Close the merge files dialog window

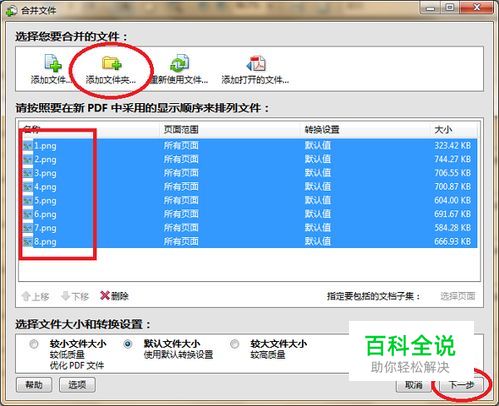pos(477,7)
